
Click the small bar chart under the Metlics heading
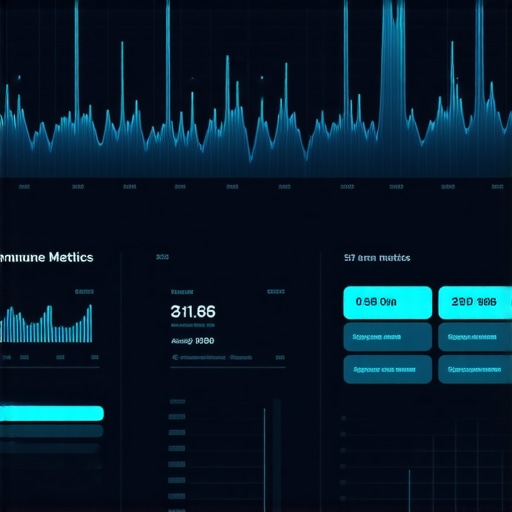click(x=46, y=323)
